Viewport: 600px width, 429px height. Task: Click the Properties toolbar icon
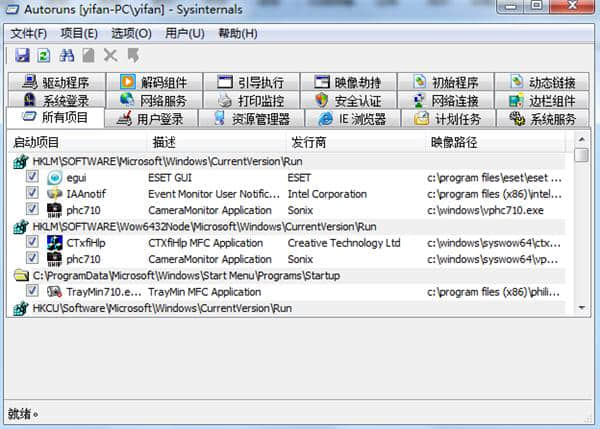[88, 55]
